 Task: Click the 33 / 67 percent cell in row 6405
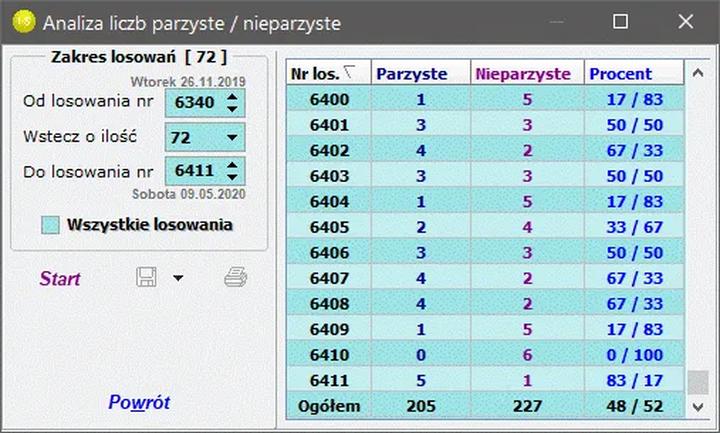pos(634,227)
